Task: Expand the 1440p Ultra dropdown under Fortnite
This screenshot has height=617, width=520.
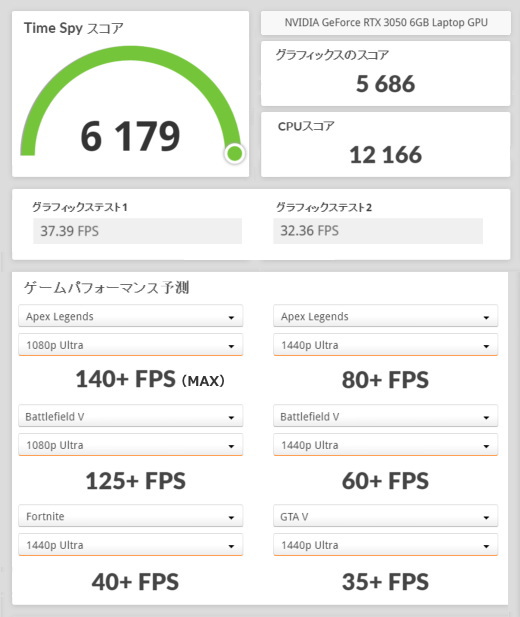Action: coord(131,545)
